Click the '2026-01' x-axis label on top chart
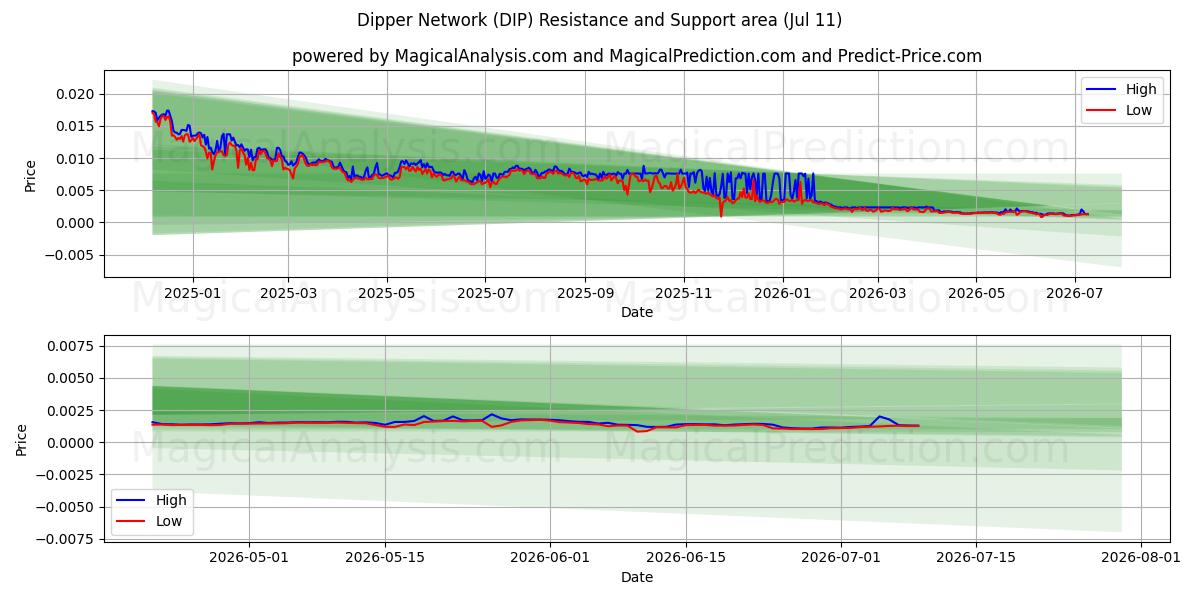Image resolution: width=1200 pixels, height=600 pixels. (782, 294)
